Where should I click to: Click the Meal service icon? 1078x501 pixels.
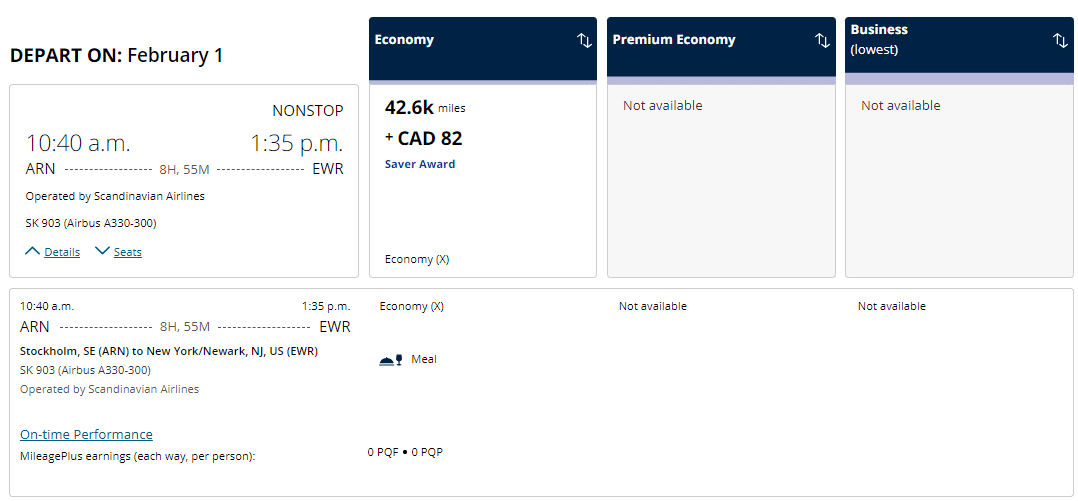pos(391,360)
